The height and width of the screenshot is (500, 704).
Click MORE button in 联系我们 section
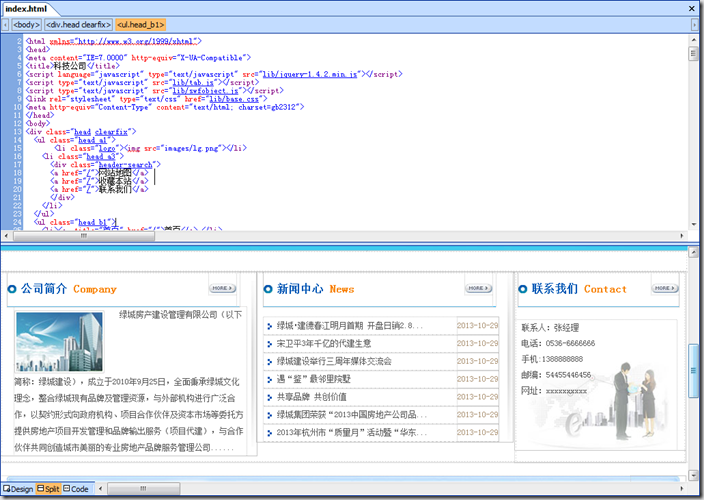pos(665,288)
